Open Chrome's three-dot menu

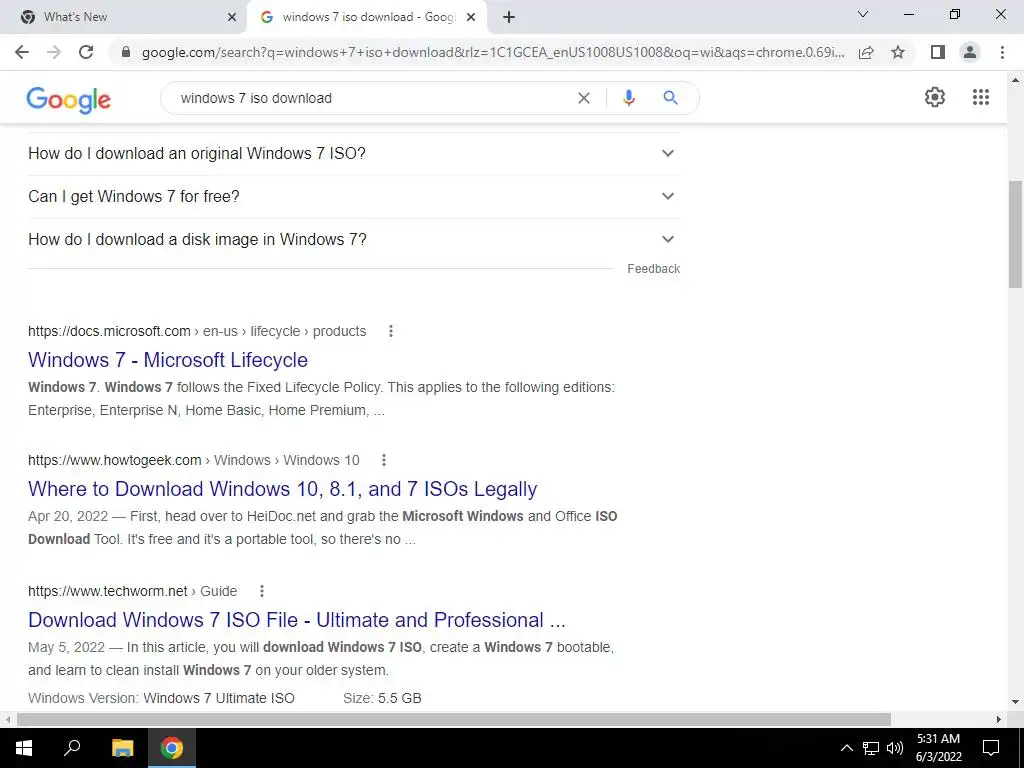(1002, 52)
